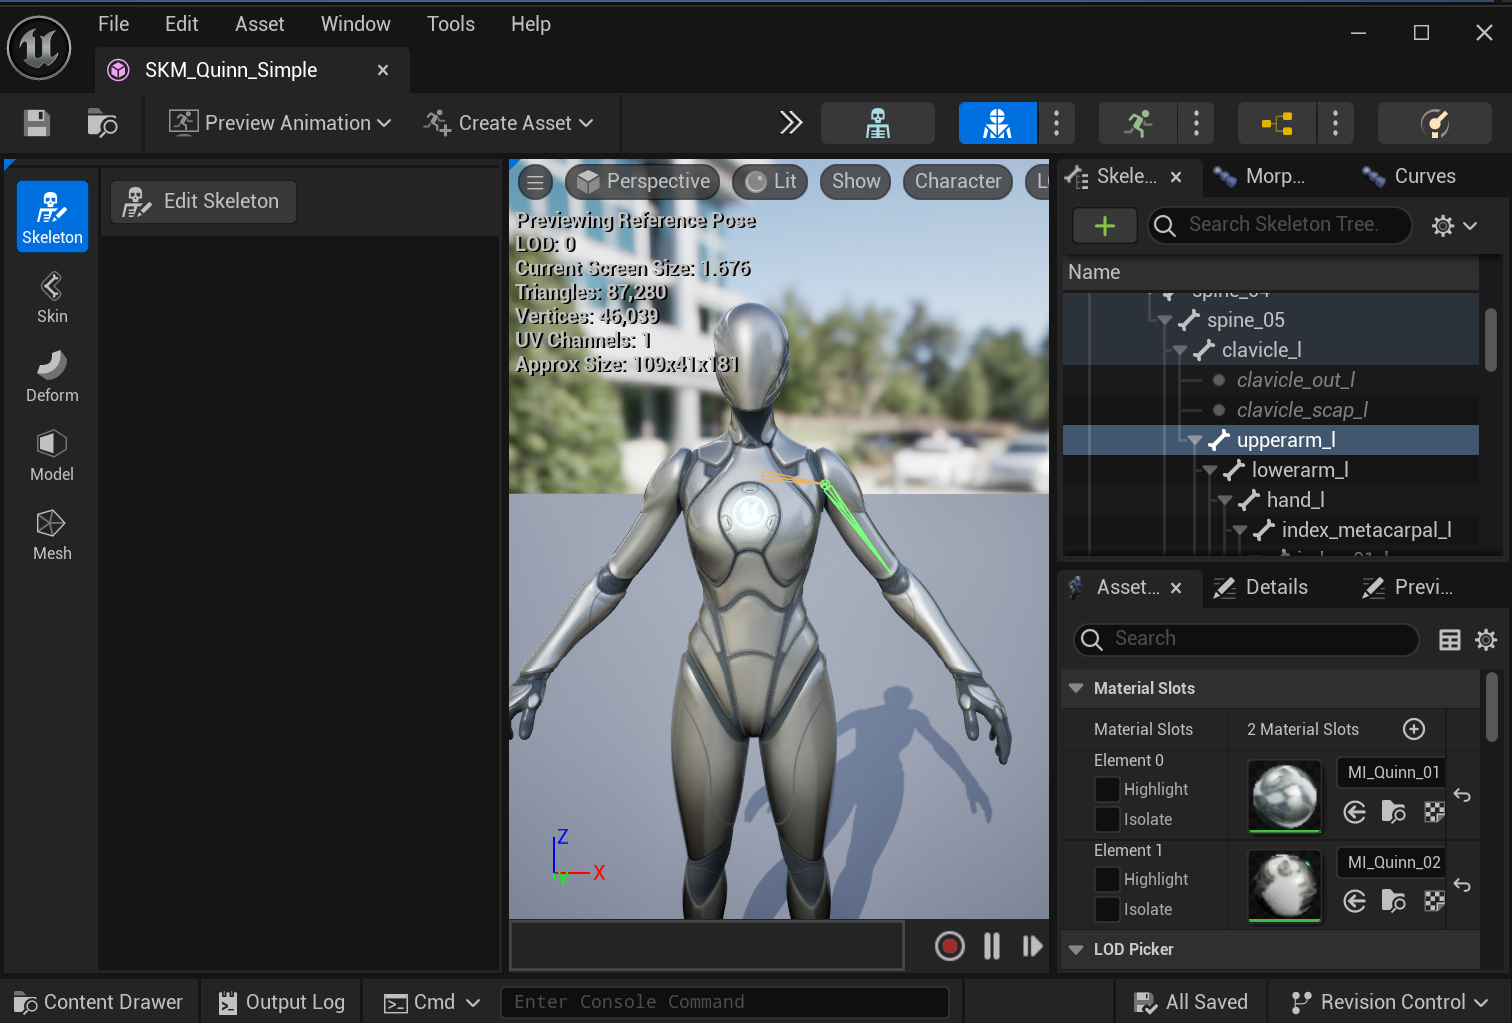Open the Content Drawer
The width and height of the screenshot is (1512, 1023).
[98, 1002]
